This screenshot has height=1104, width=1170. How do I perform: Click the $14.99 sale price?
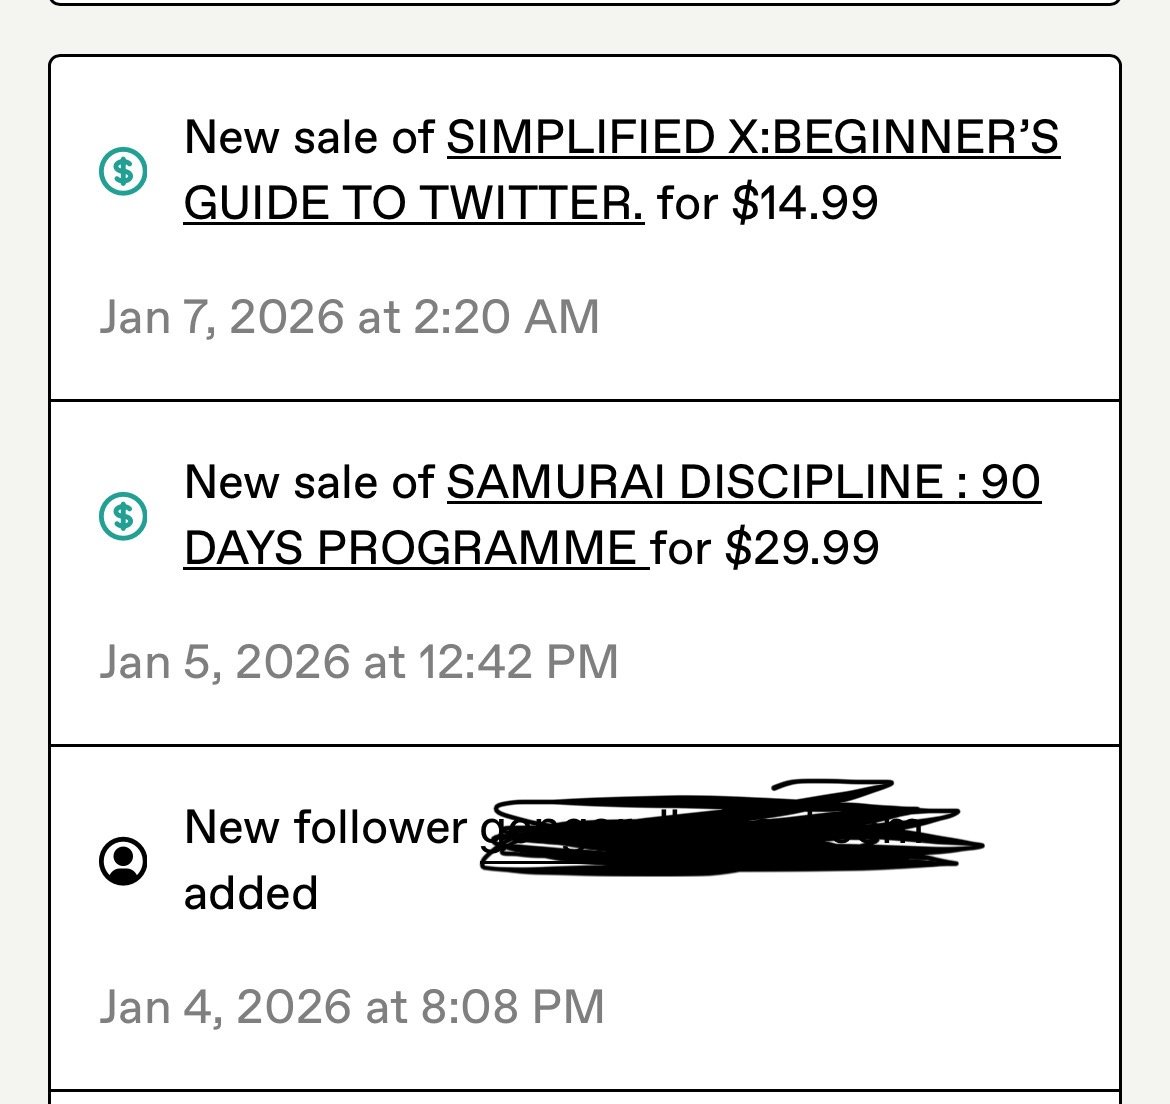(x=805, y=202)
